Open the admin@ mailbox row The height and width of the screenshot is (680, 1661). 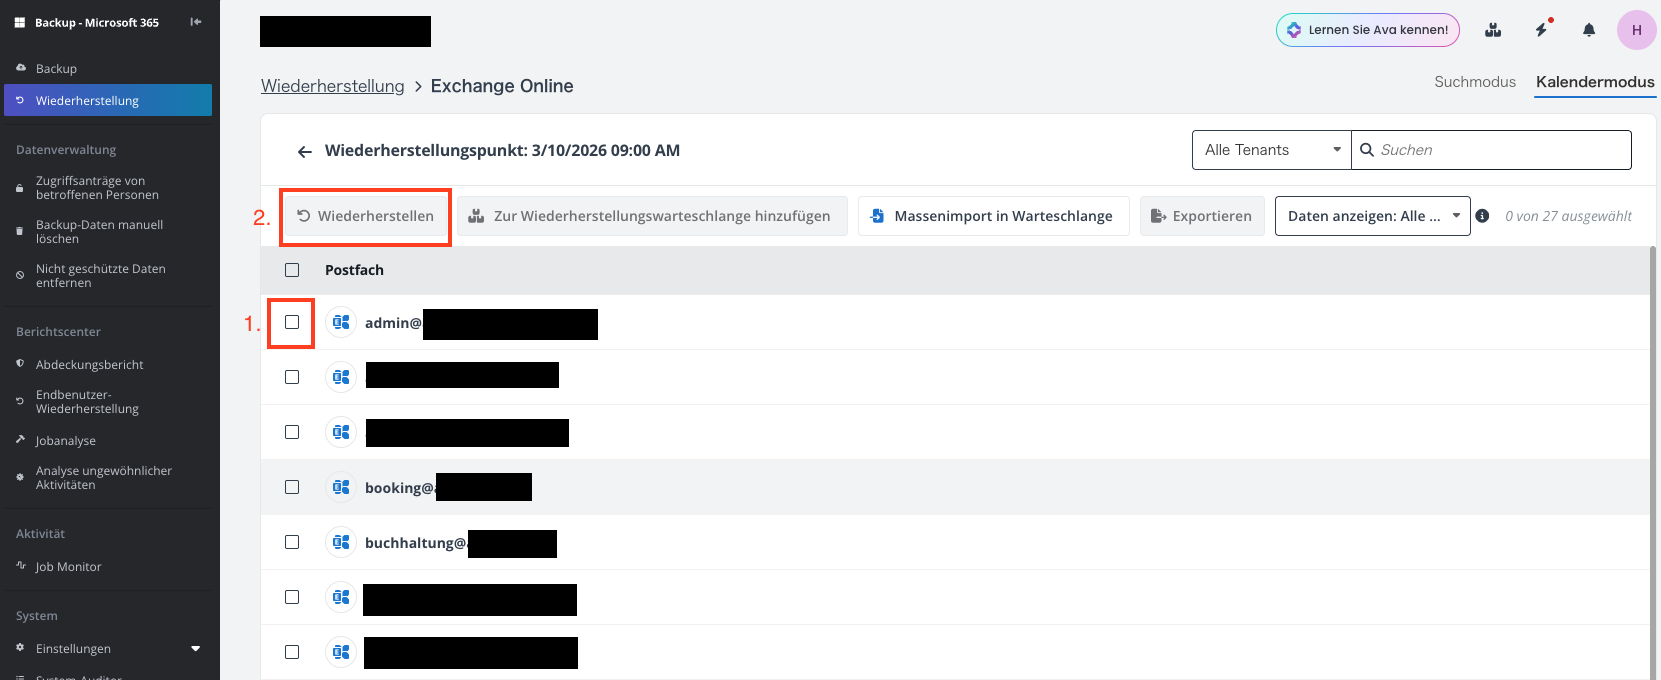(x=955, y=322)
